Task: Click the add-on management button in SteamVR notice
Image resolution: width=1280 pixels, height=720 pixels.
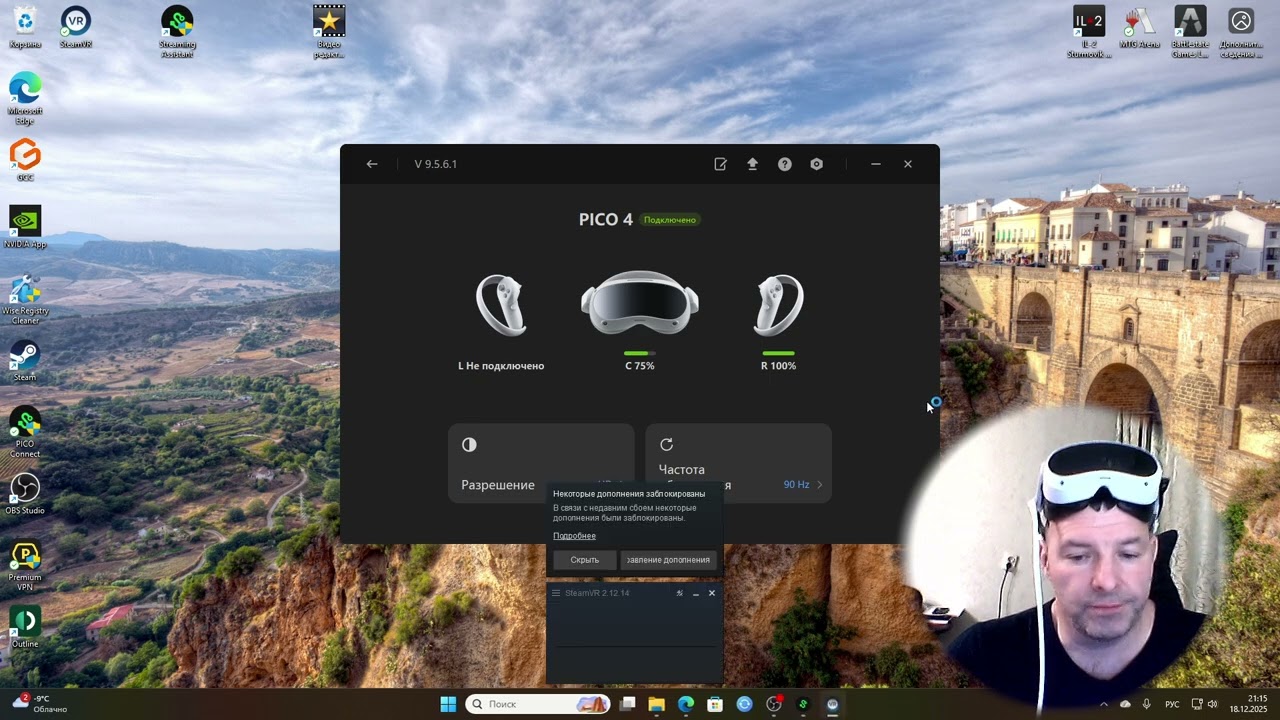Action: click(x=668, y=560)
